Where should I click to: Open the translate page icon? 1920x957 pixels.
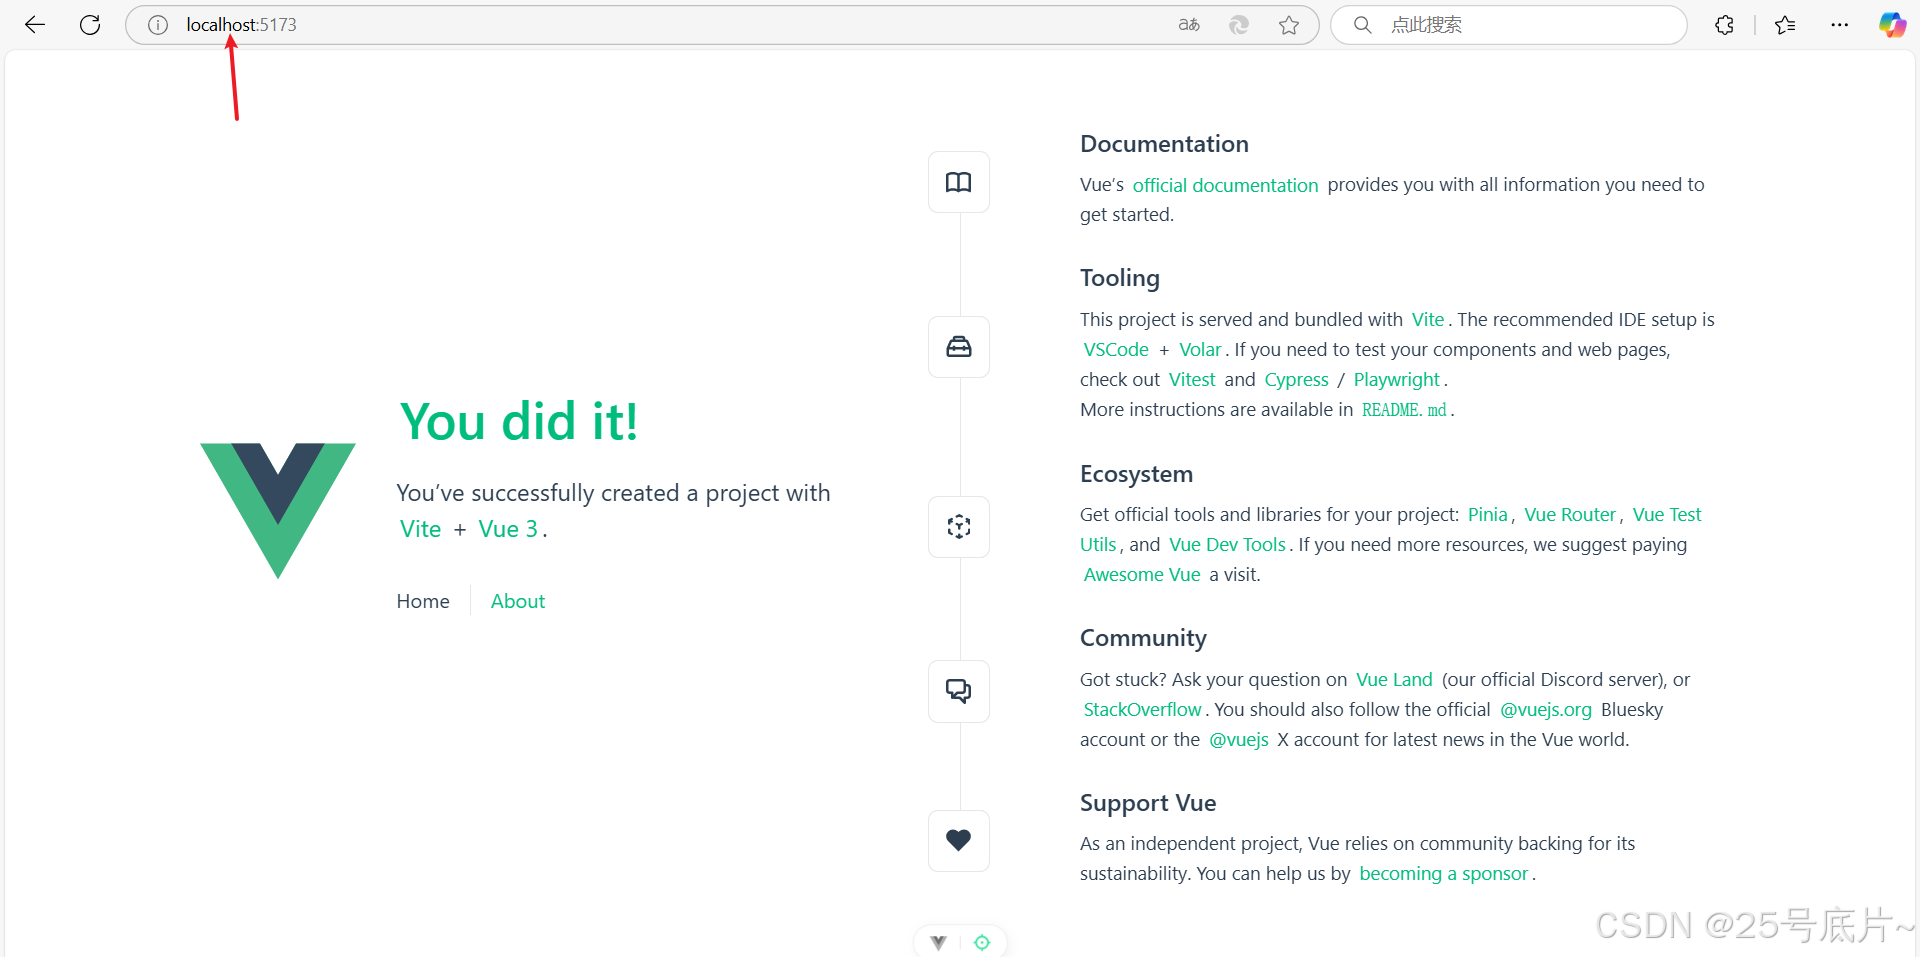1189,25
